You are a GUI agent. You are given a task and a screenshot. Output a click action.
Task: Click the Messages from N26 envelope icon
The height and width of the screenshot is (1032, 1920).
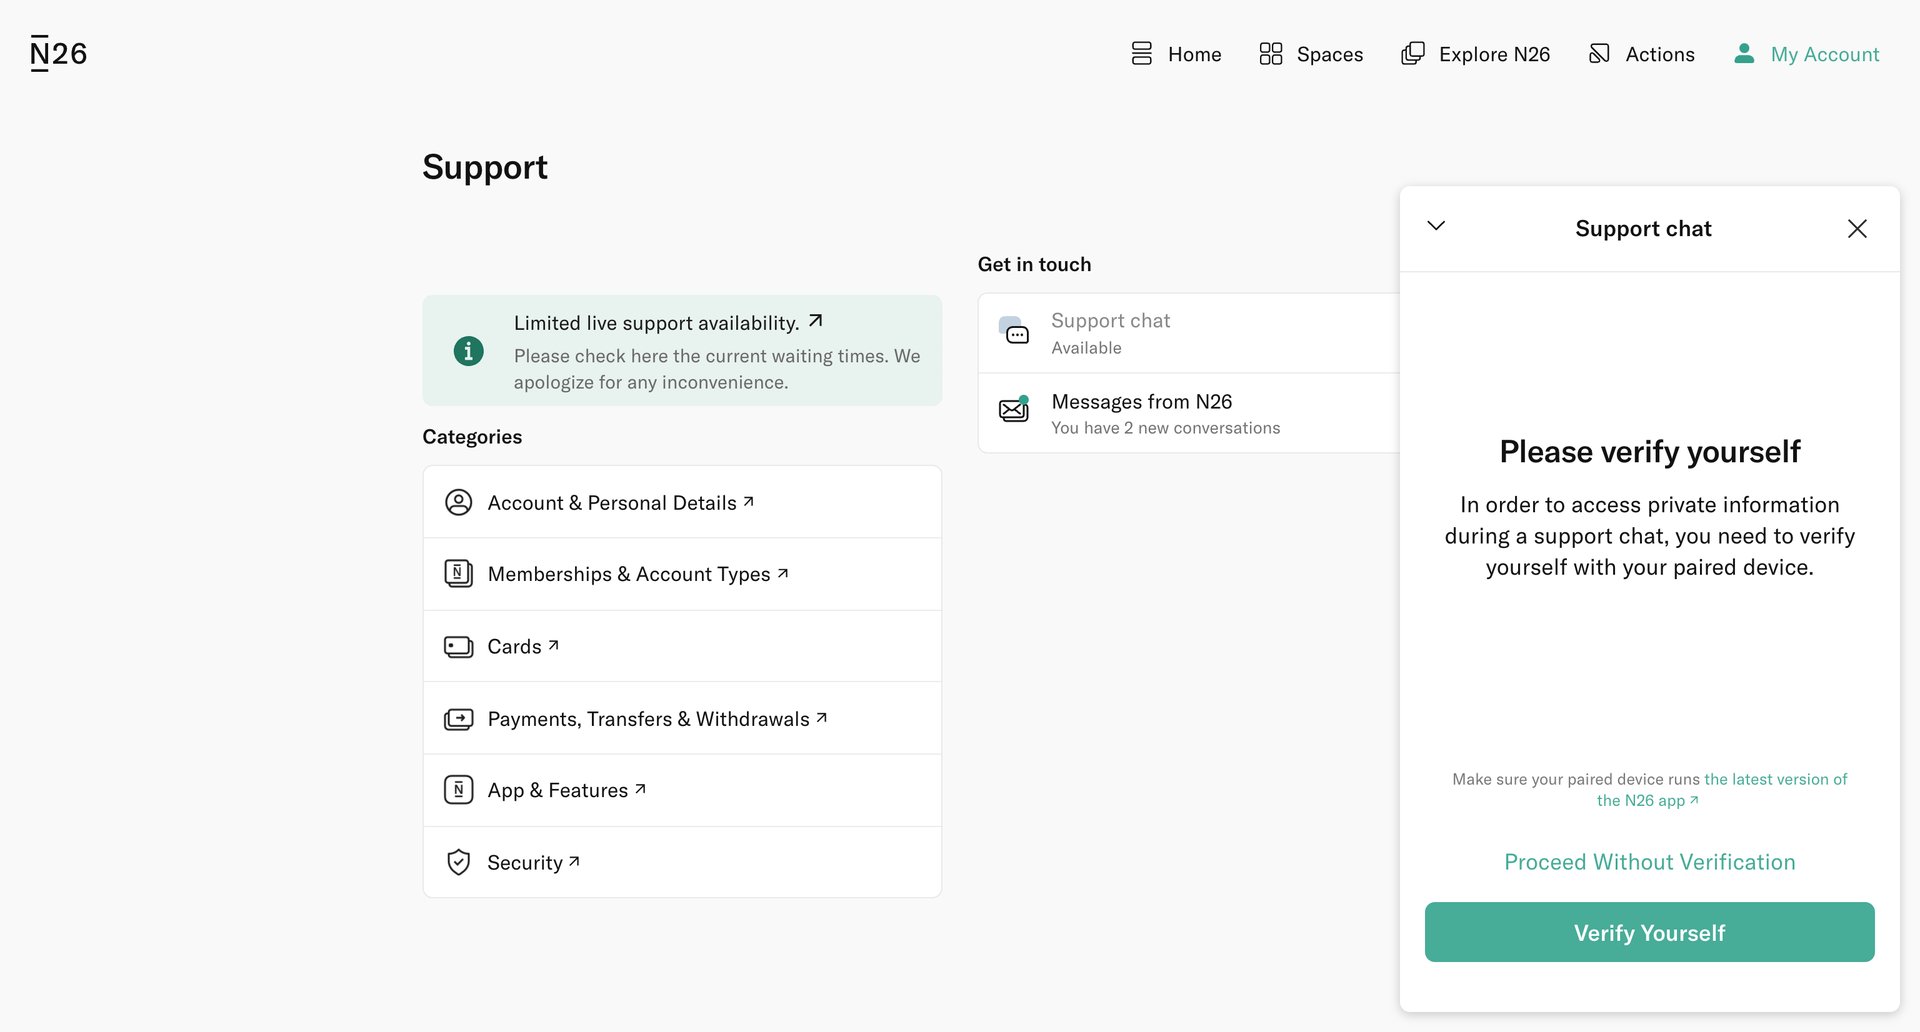tap(1014, 410)
